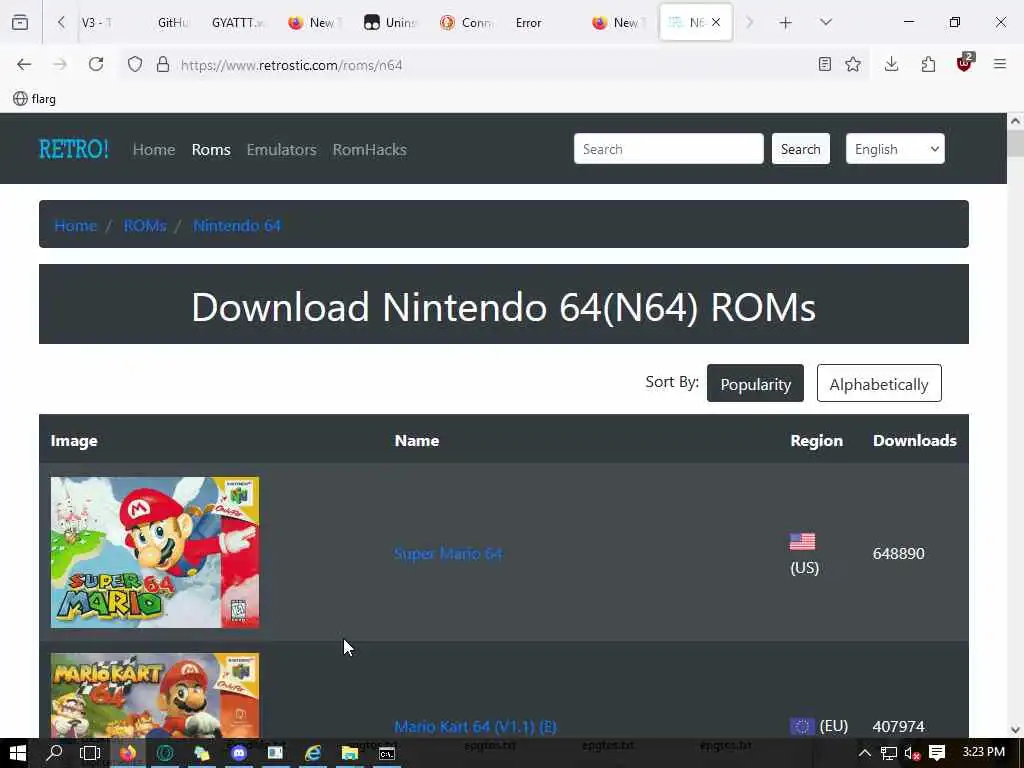1024x768 pixels.
Task: Open Command Prompt from the taskbar
Action: [387, 753]
